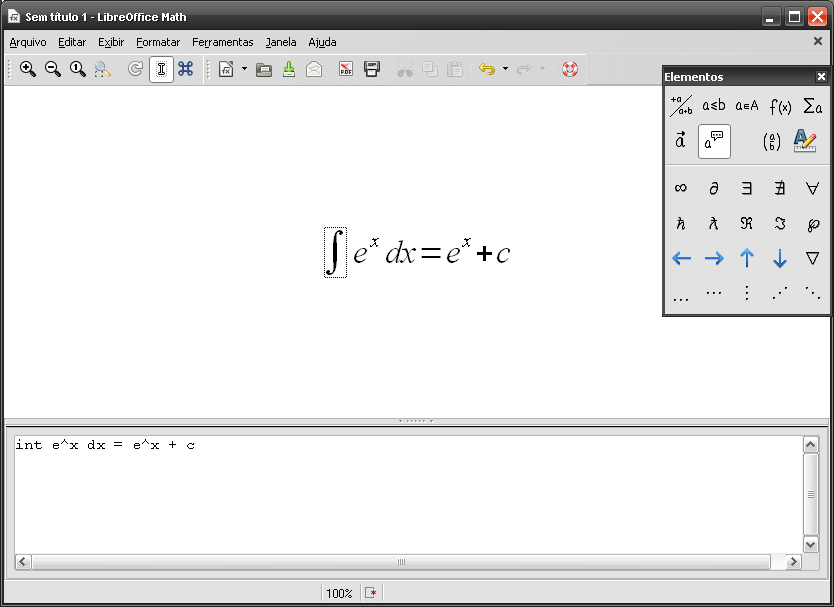Screen dimensions: 834x607
Task: Toggle the formula cursor tool
Action: pos(161,69)
